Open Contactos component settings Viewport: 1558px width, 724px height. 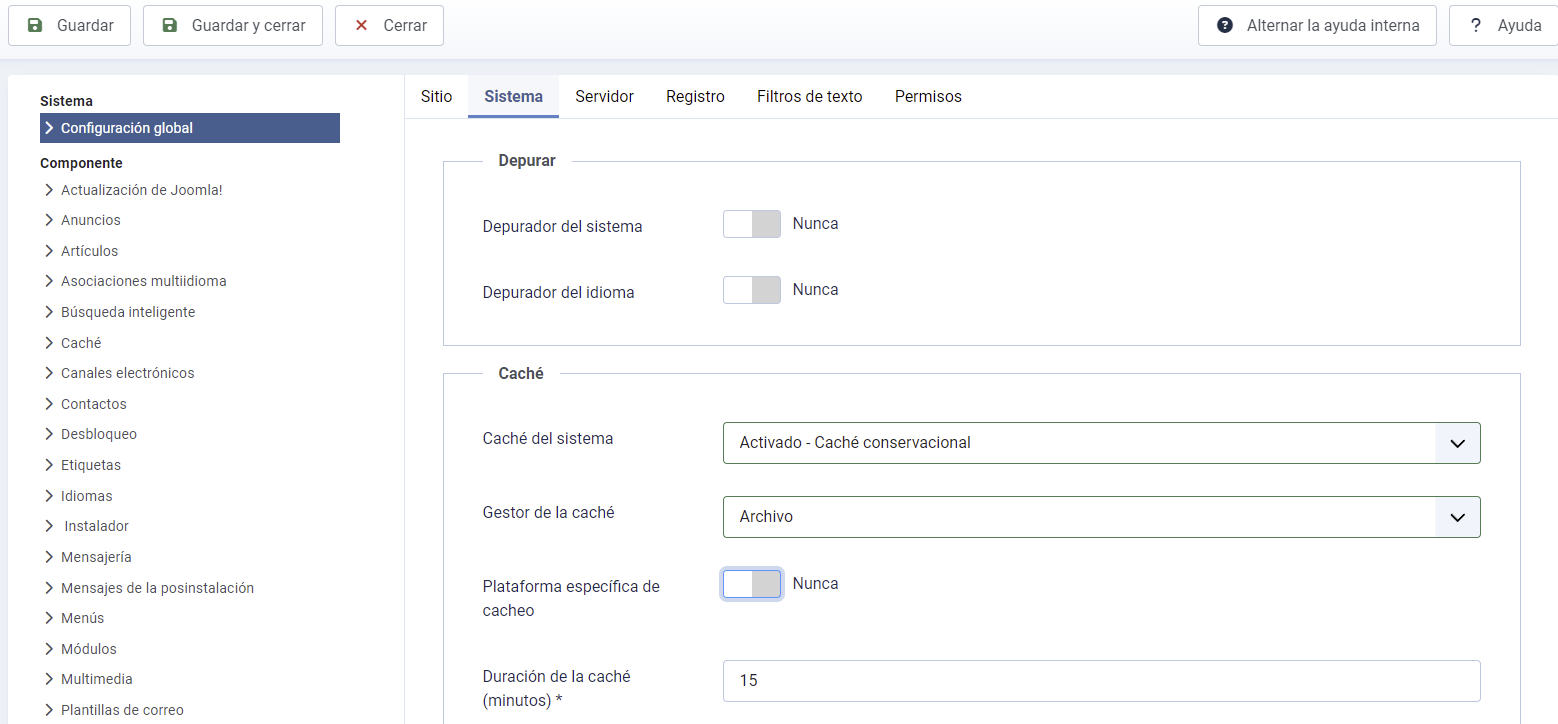coord(93,404)
